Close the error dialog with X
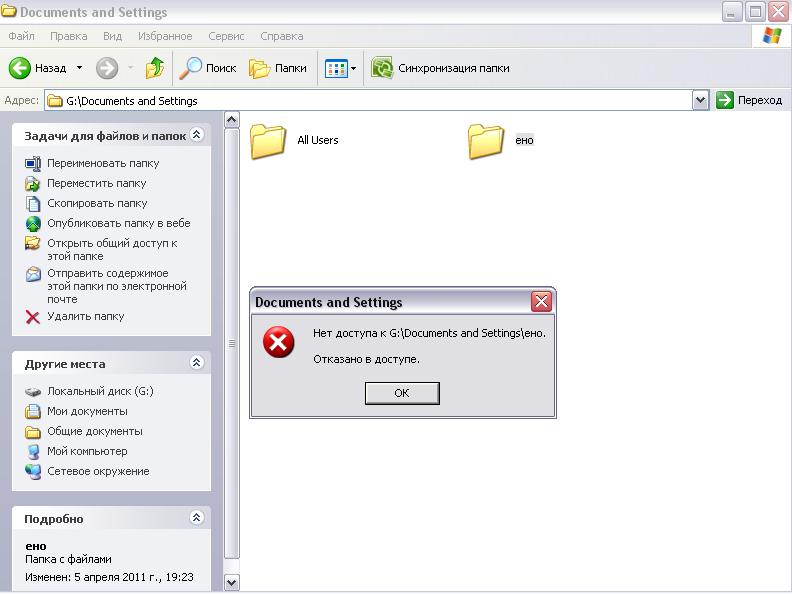Screen dimensions: 792x594 point(541,302)
